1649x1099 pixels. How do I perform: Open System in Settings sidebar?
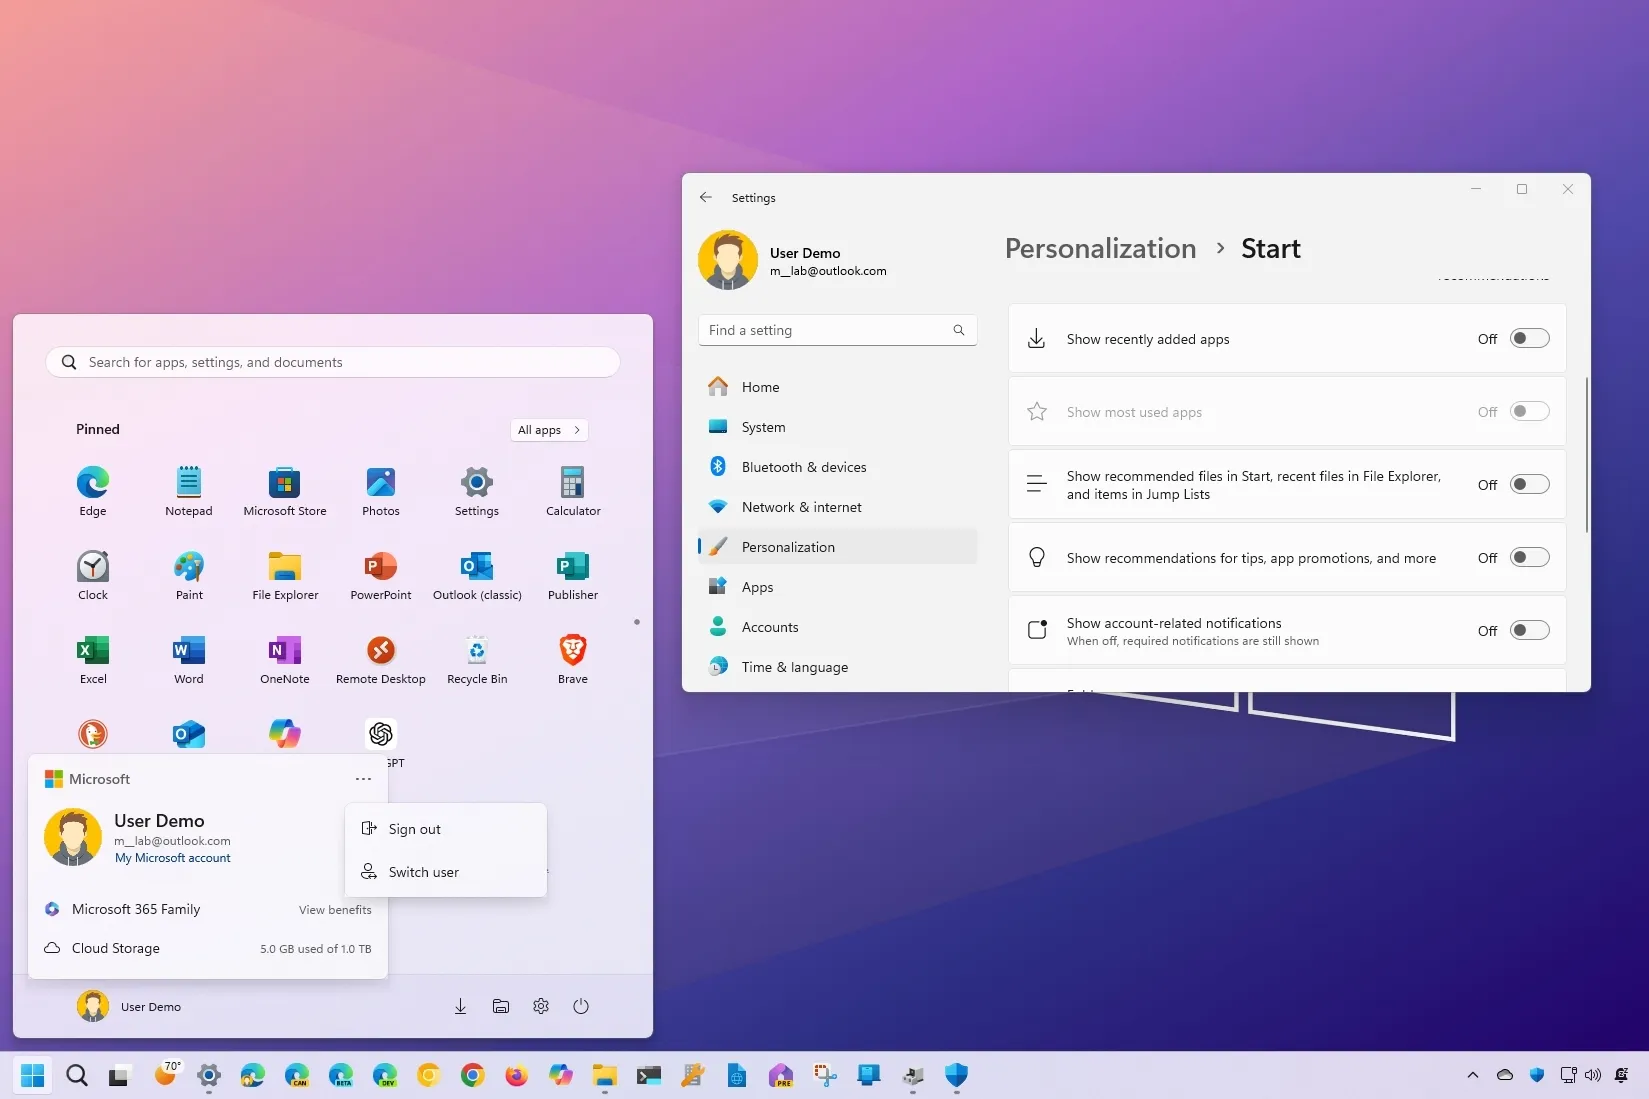coord(837,427)
